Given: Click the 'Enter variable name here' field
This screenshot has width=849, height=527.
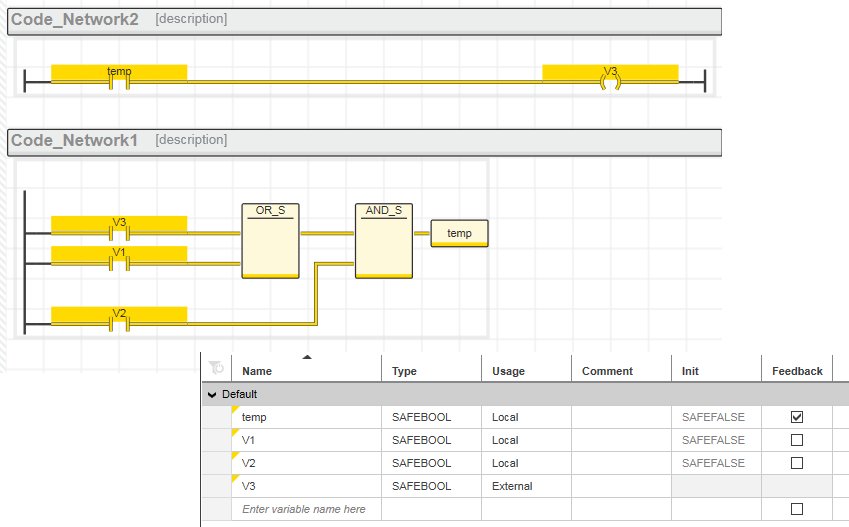Looking at the screenshot, I should coord(304,509).
